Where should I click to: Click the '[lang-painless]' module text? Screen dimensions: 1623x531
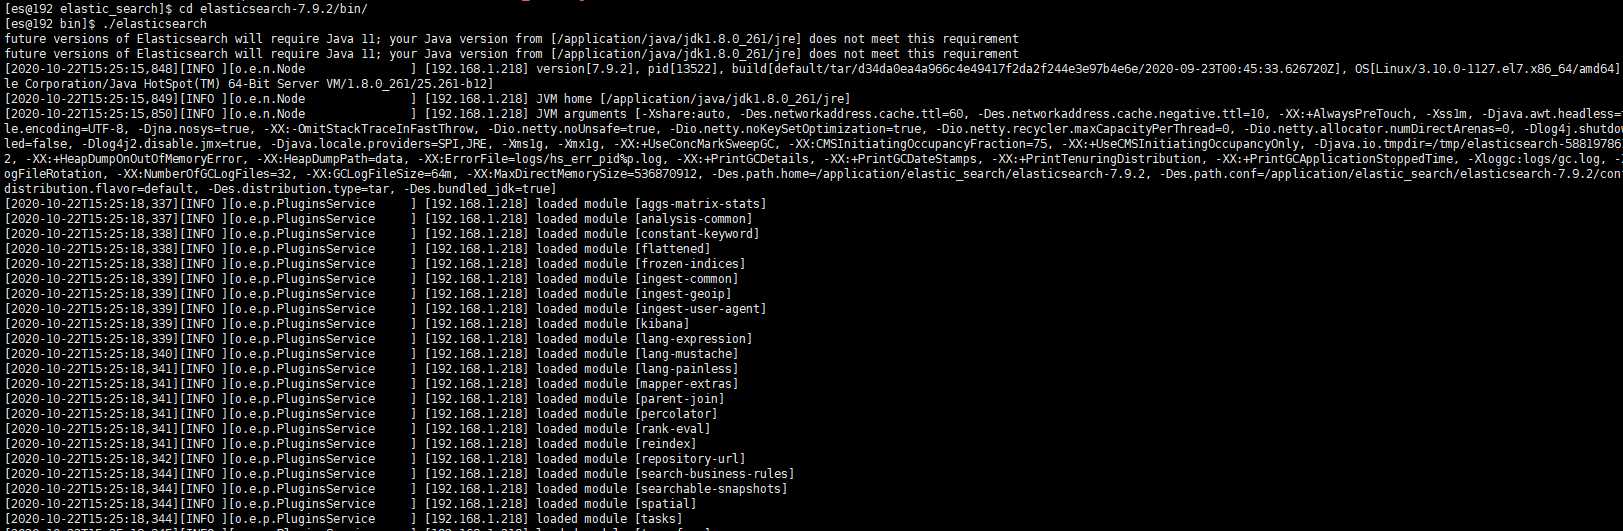coord(687,369)
